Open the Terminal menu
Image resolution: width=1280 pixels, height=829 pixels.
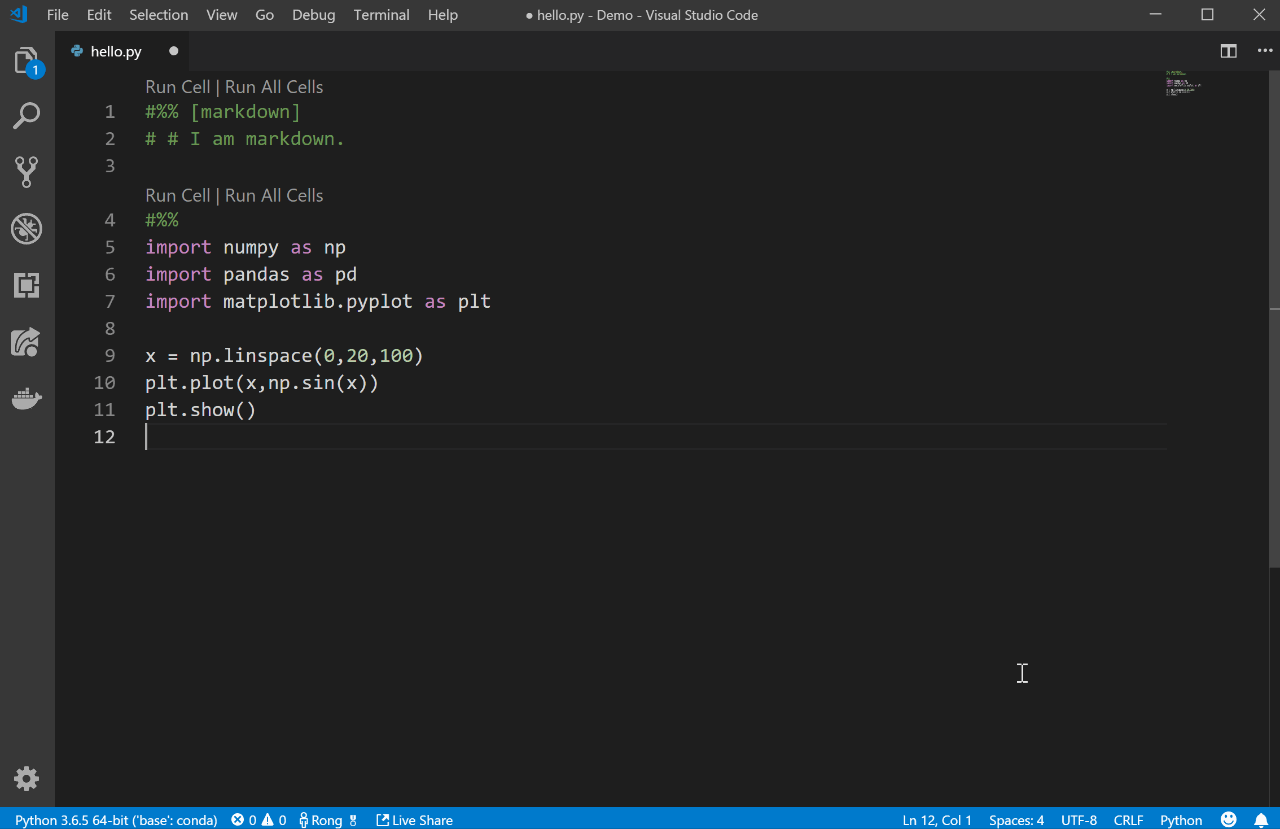tap(381, 15)
